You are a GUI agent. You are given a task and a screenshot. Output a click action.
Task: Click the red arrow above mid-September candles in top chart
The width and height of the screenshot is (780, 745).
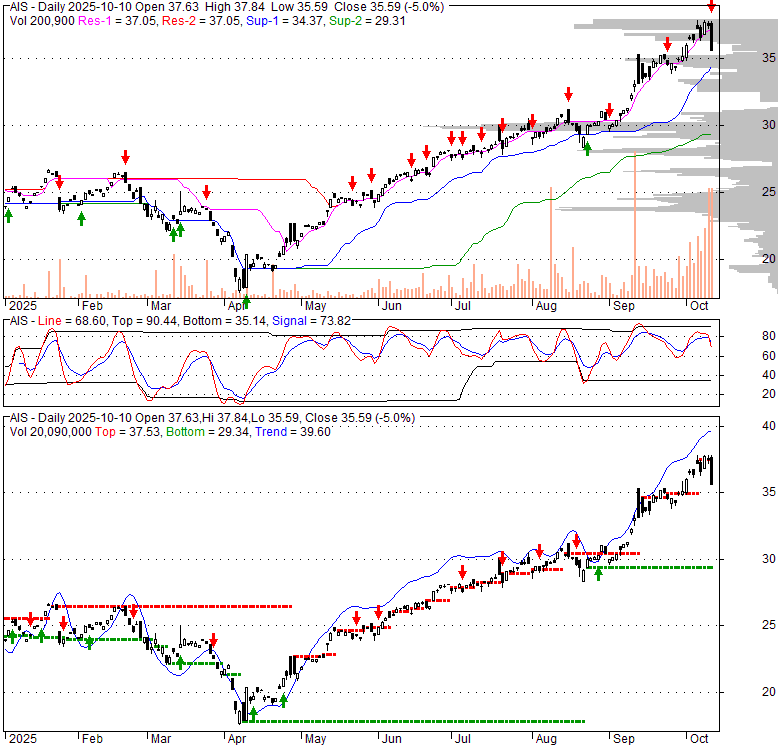(667, 44)
